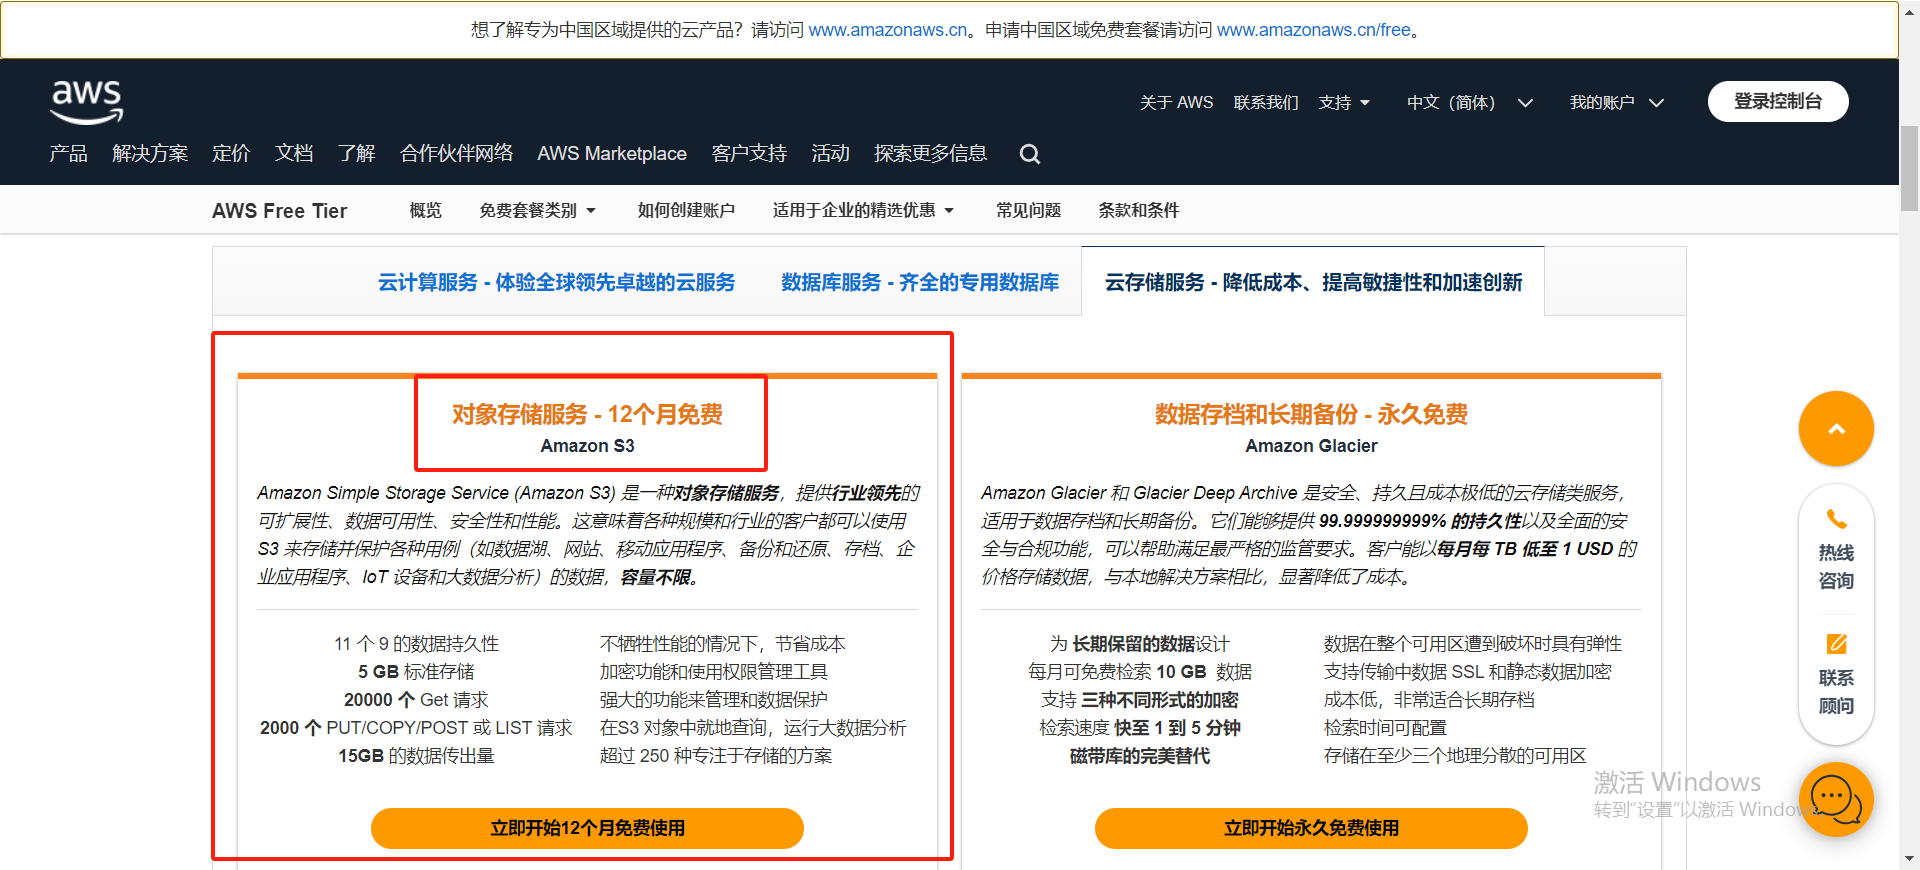The width and height of the screenshot is (1920, 870).
Task: Open the orange chat bubble widget
Action: (1836, 799)
